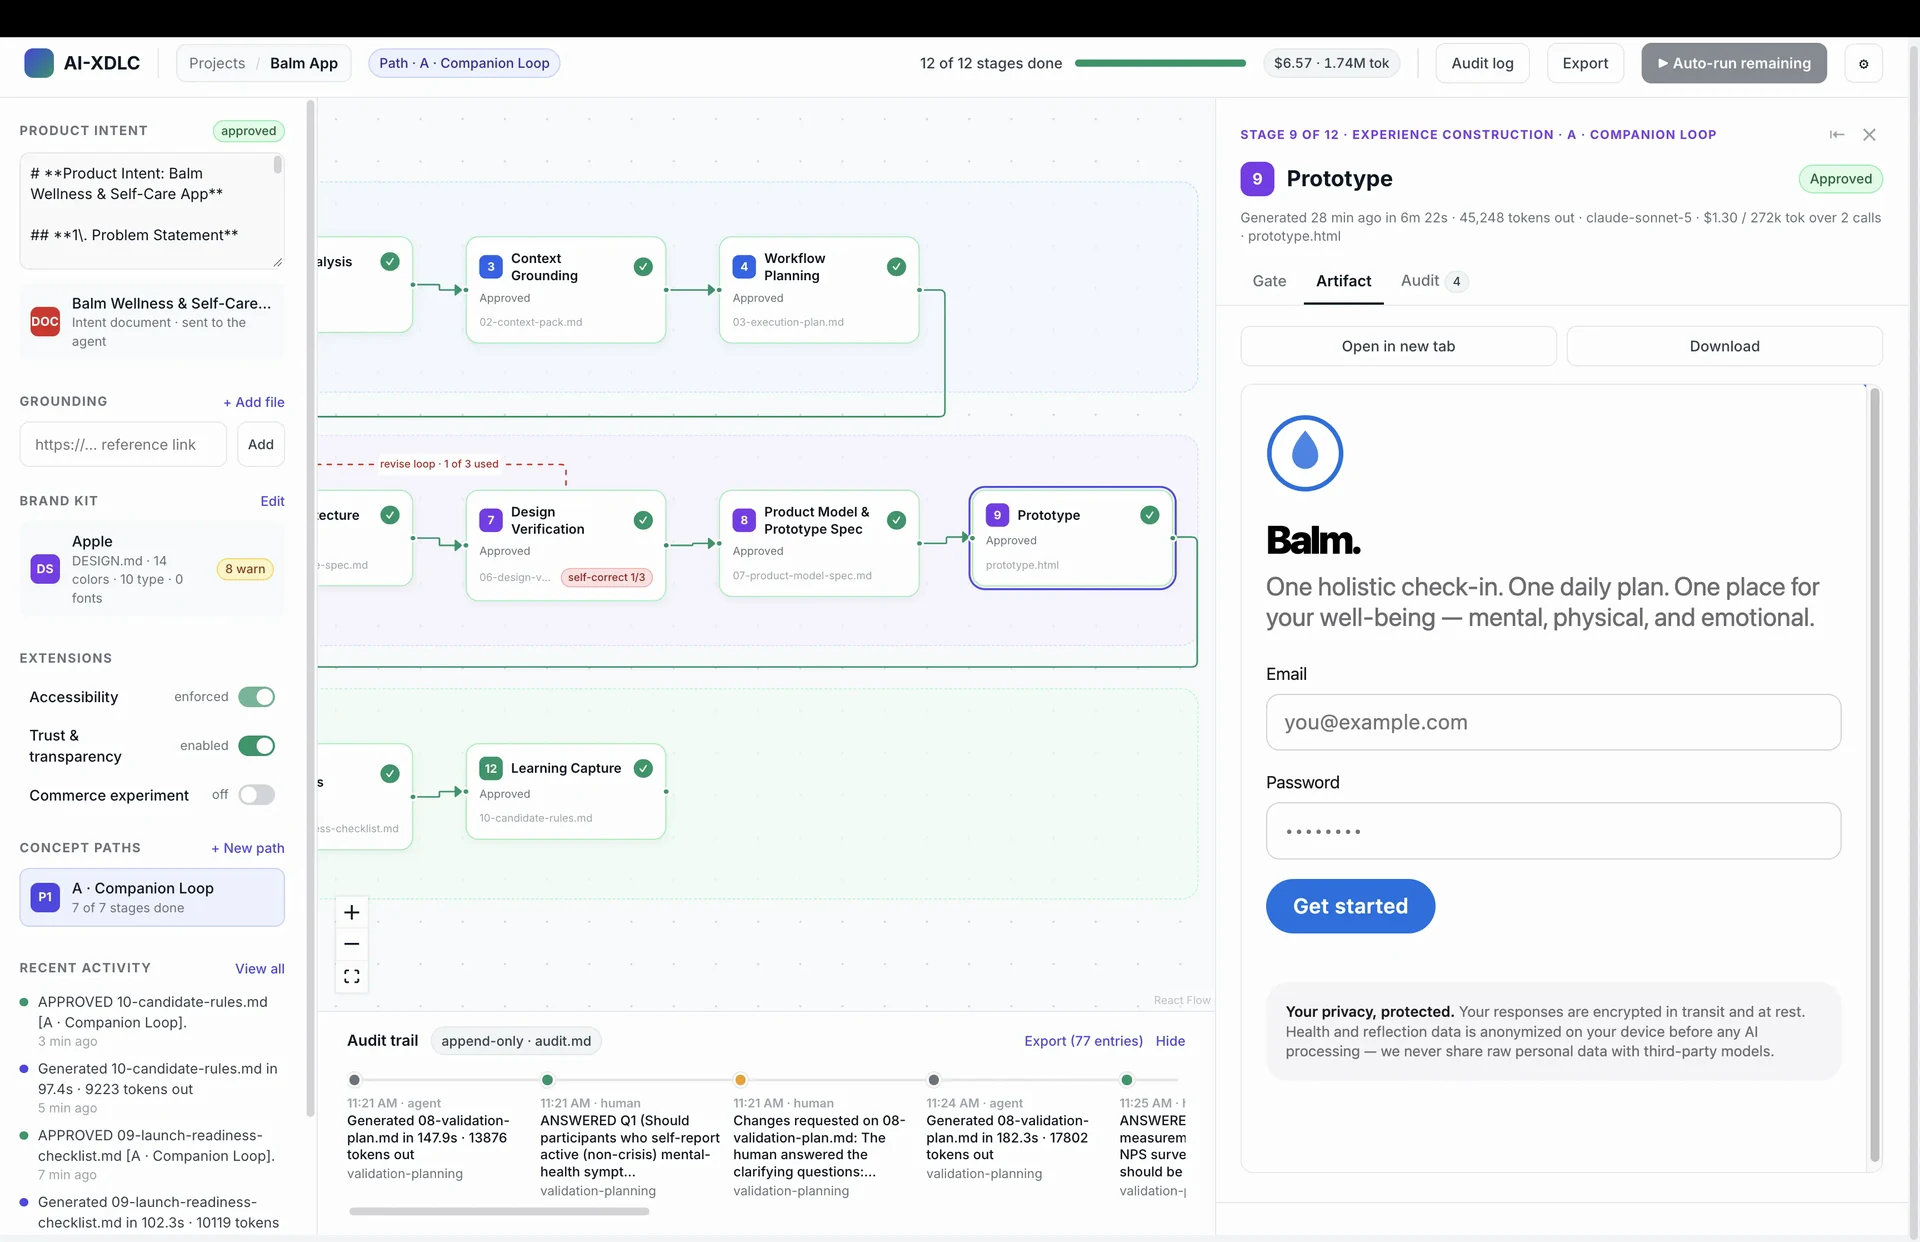Screen dimensions: 1920x1242
Task: Open the settings gear in top bar
Action: coord(1863,63)
